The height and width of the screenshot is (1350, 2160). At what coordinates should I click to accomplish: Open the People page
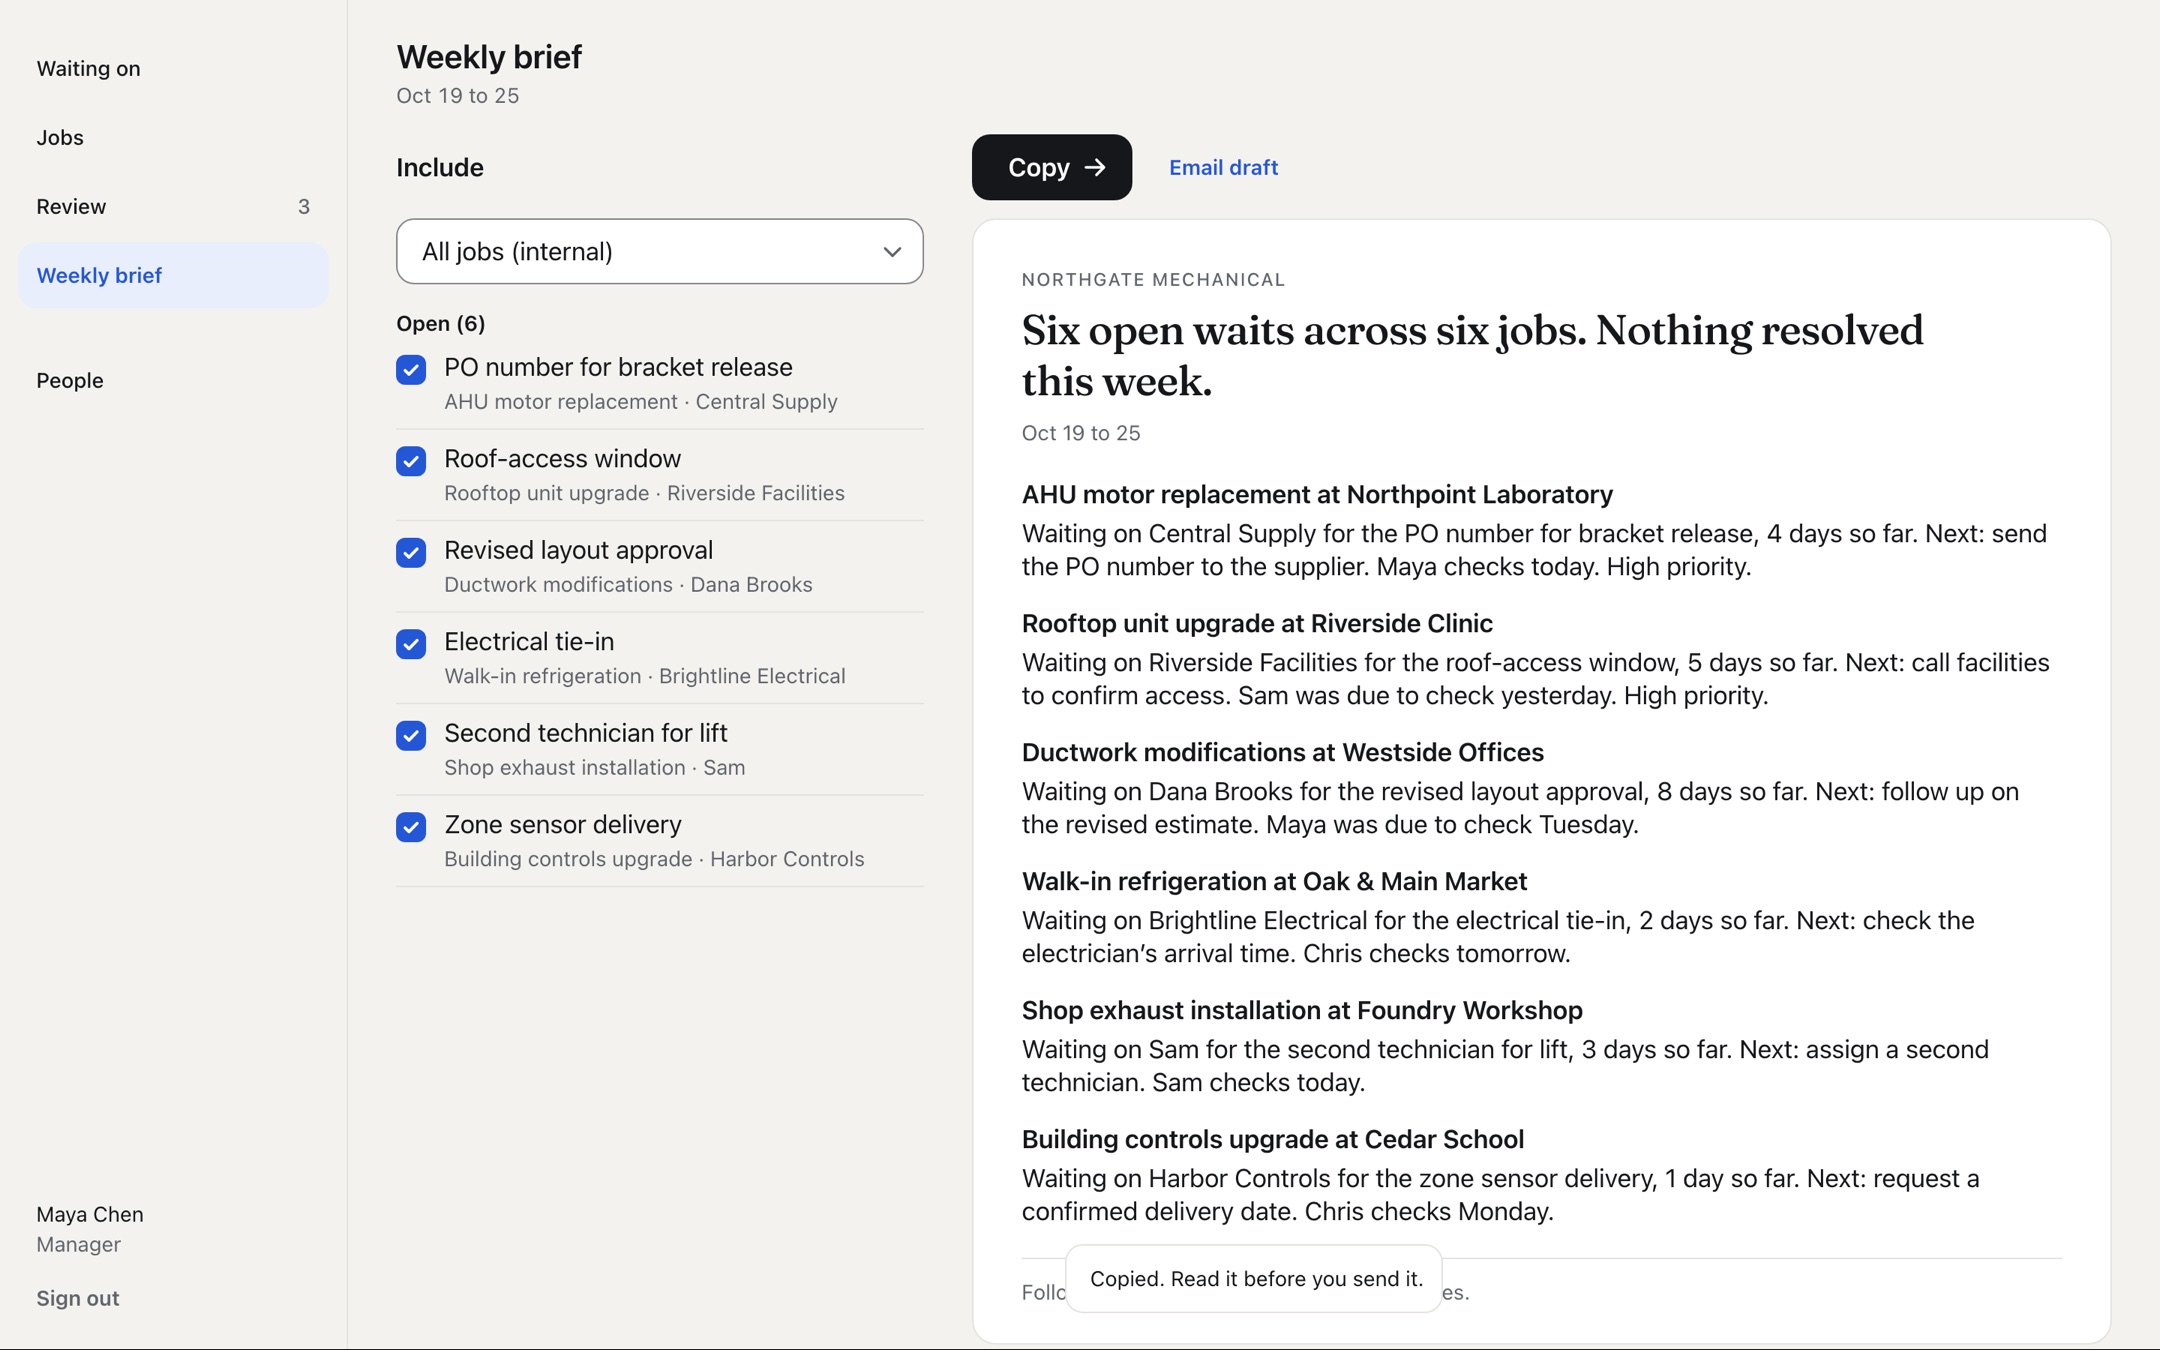(x=173, y=380)
